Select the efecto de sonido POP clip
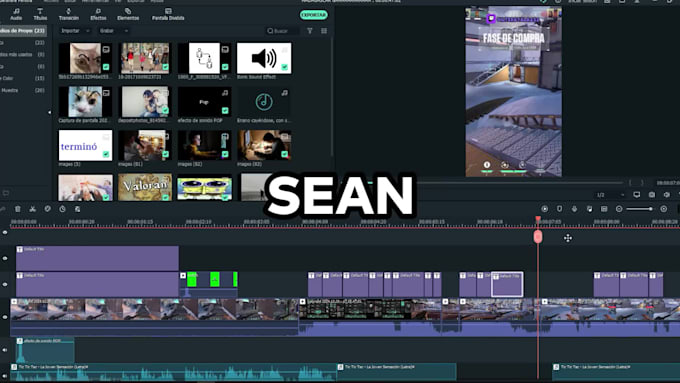 (x=204, y=102)
